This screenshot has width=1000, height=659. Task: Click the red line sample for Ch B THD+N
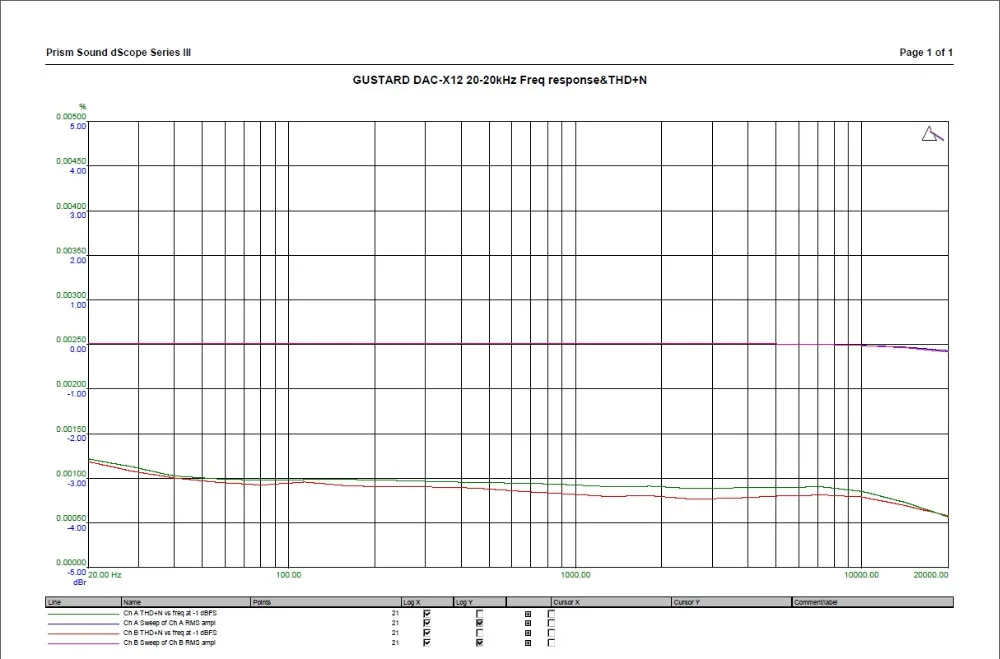tap(83, 633)
